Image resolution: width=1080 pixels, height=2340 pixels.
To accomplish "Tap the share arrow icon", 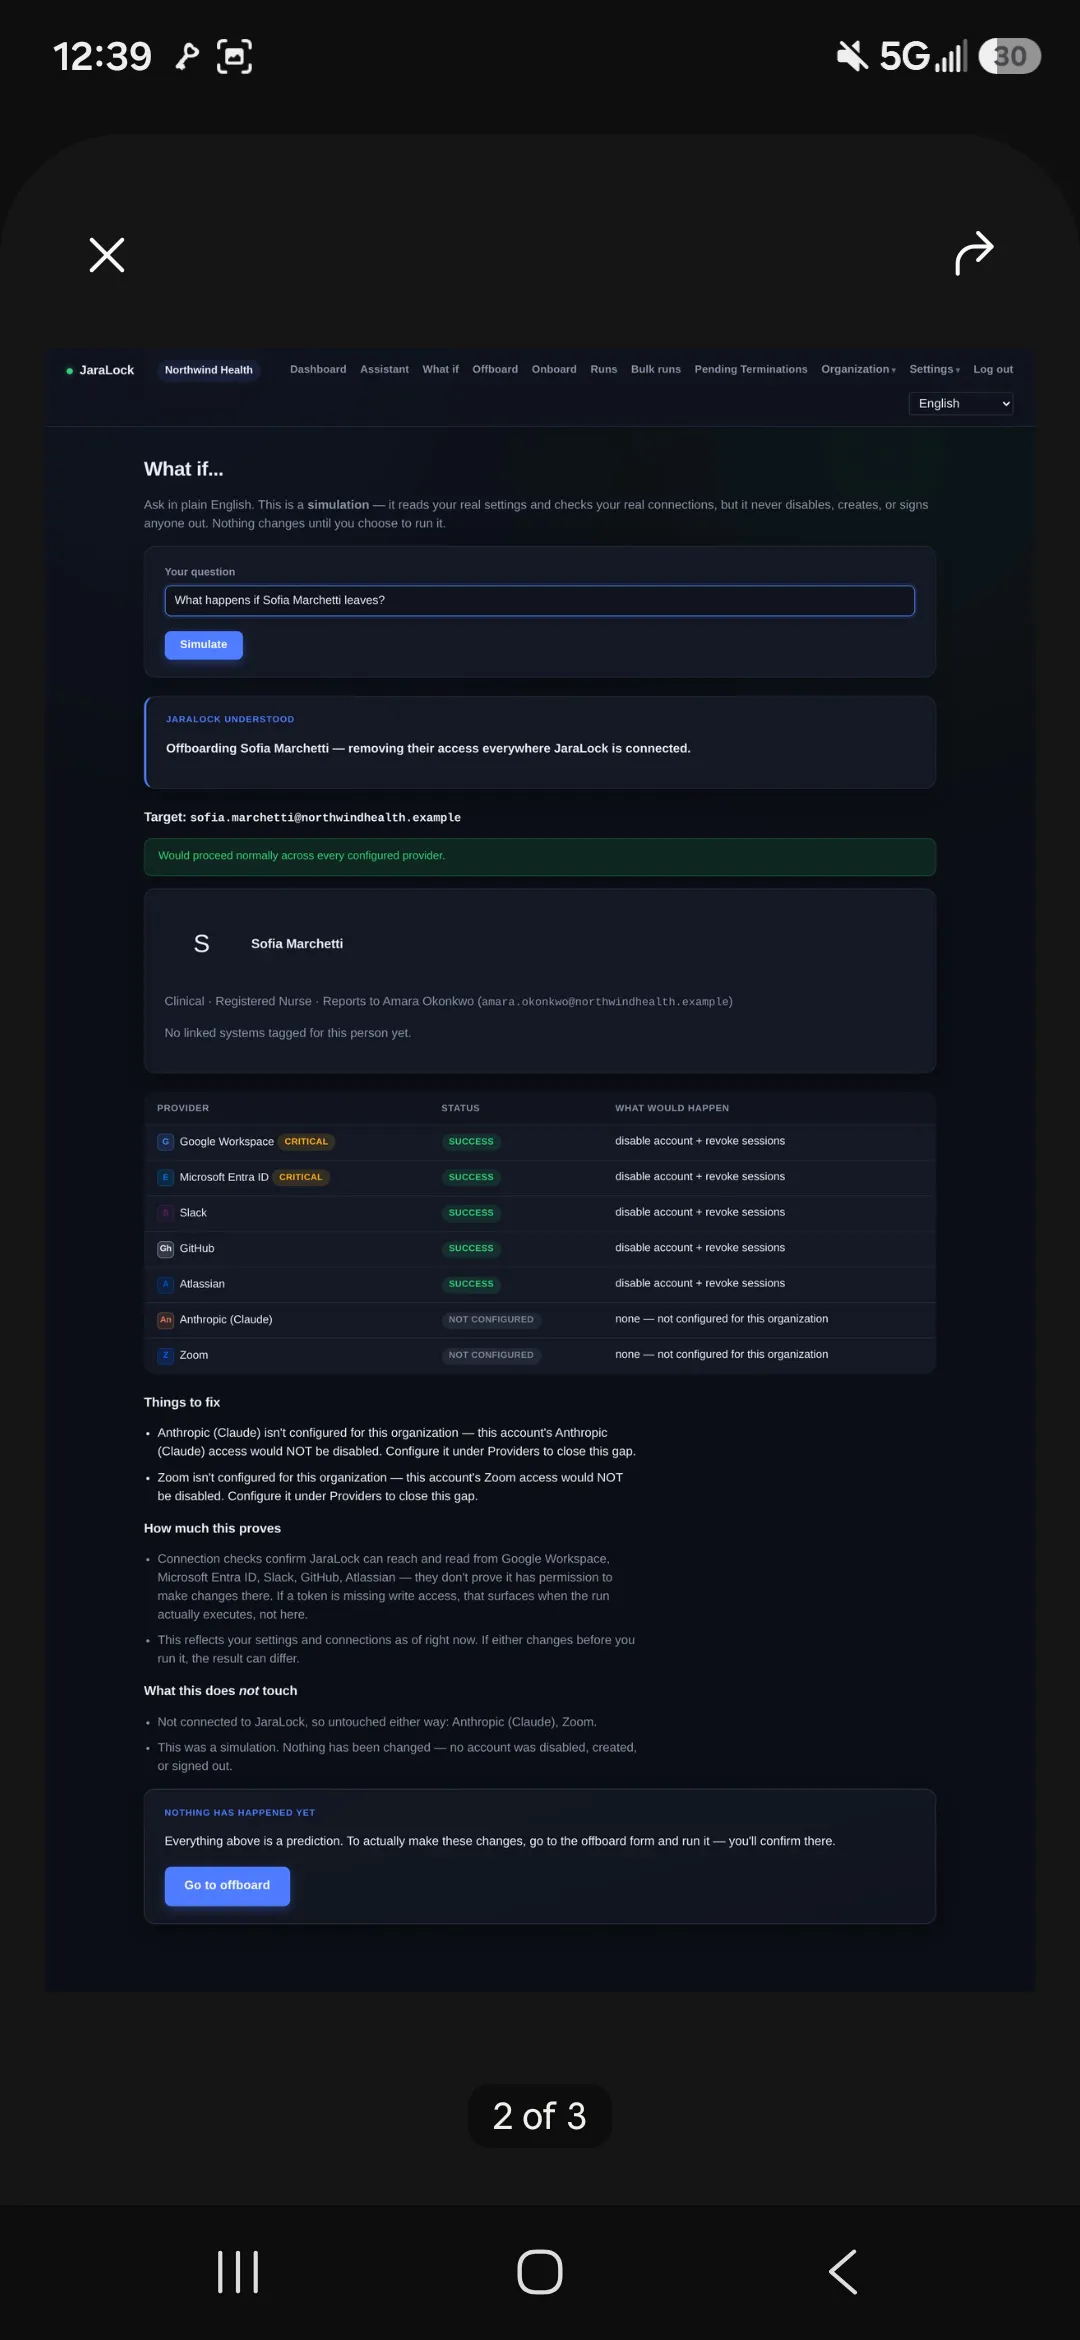I will click(974, 253).
